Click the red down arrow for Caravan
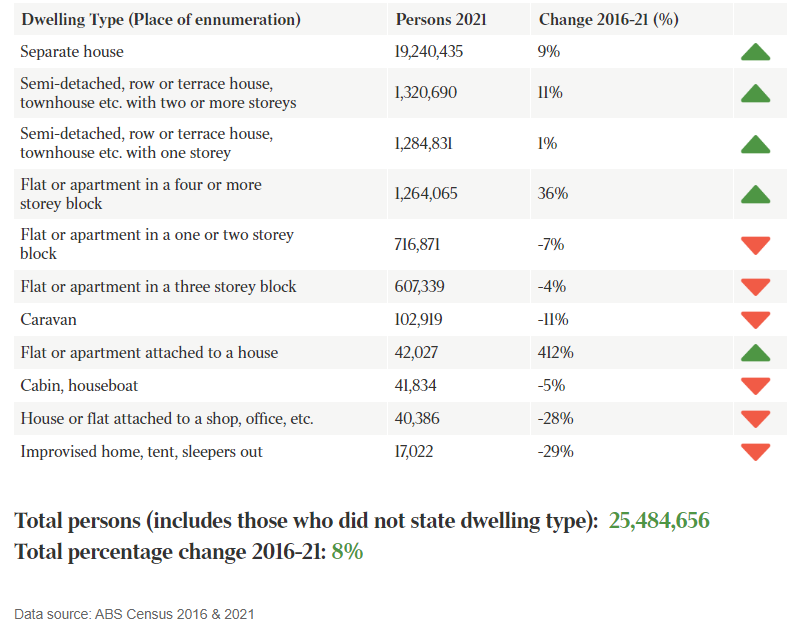 pos(755,320)
